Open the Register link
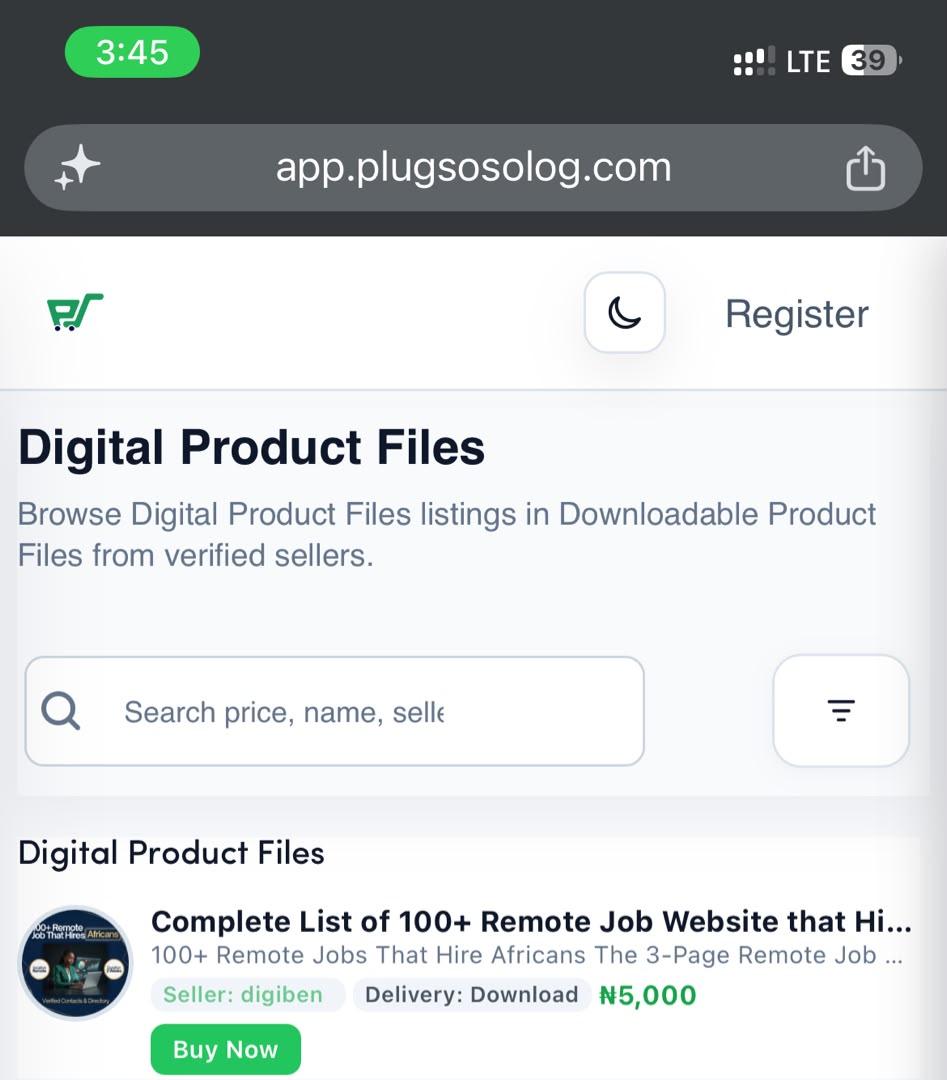 (x=797, y=314)
